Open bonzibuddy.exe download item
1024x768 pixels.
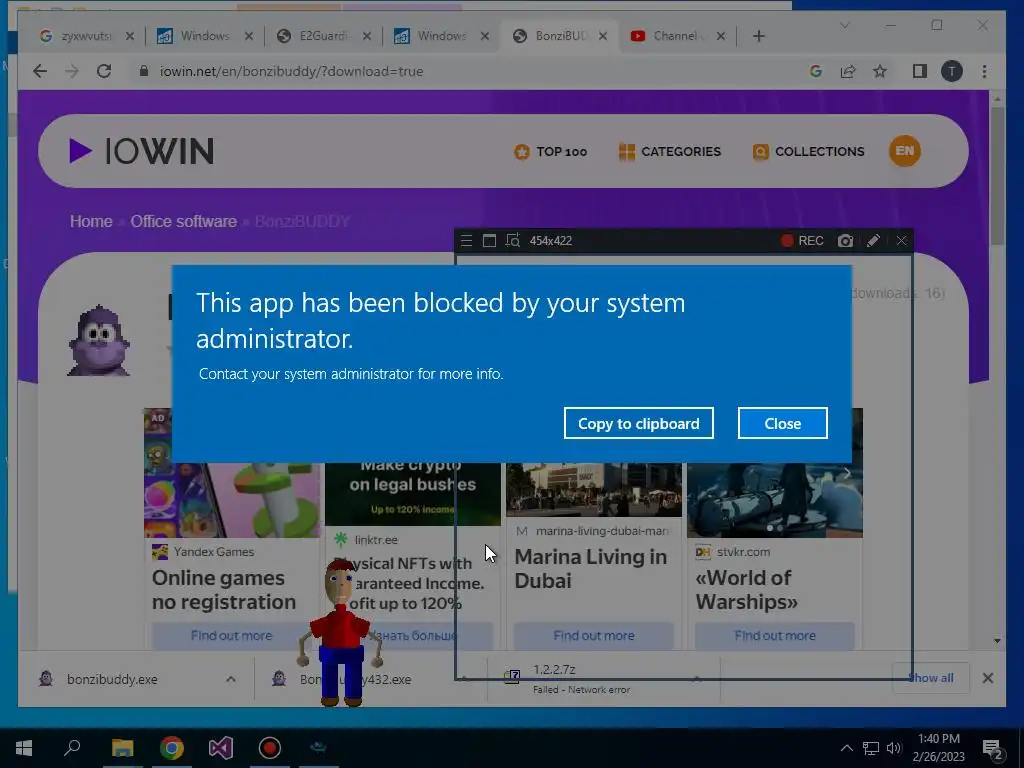(x=112, y=679)
